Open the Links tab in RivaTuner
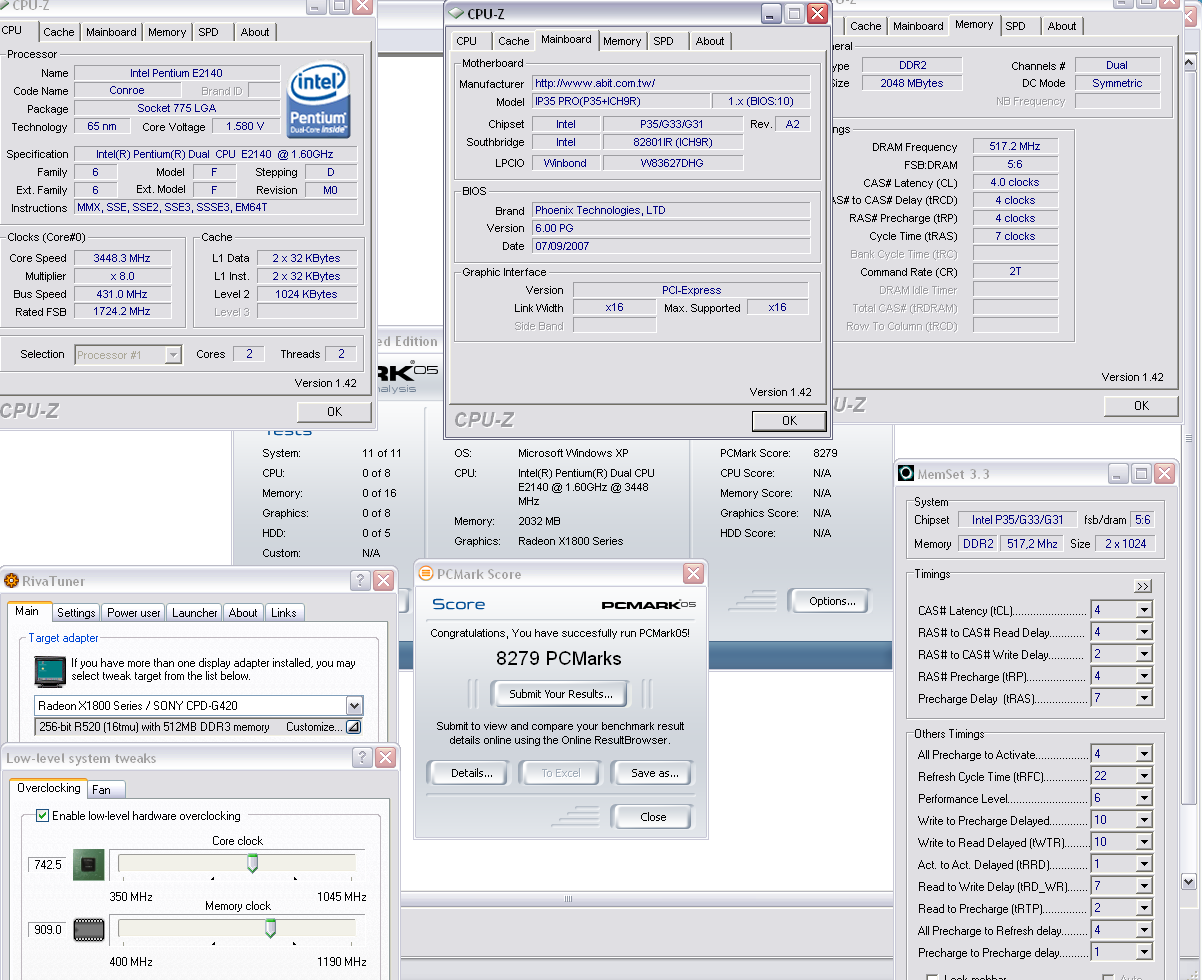Screen dimensions: 1202x980 pyautogui.click(x=284, y=613)
